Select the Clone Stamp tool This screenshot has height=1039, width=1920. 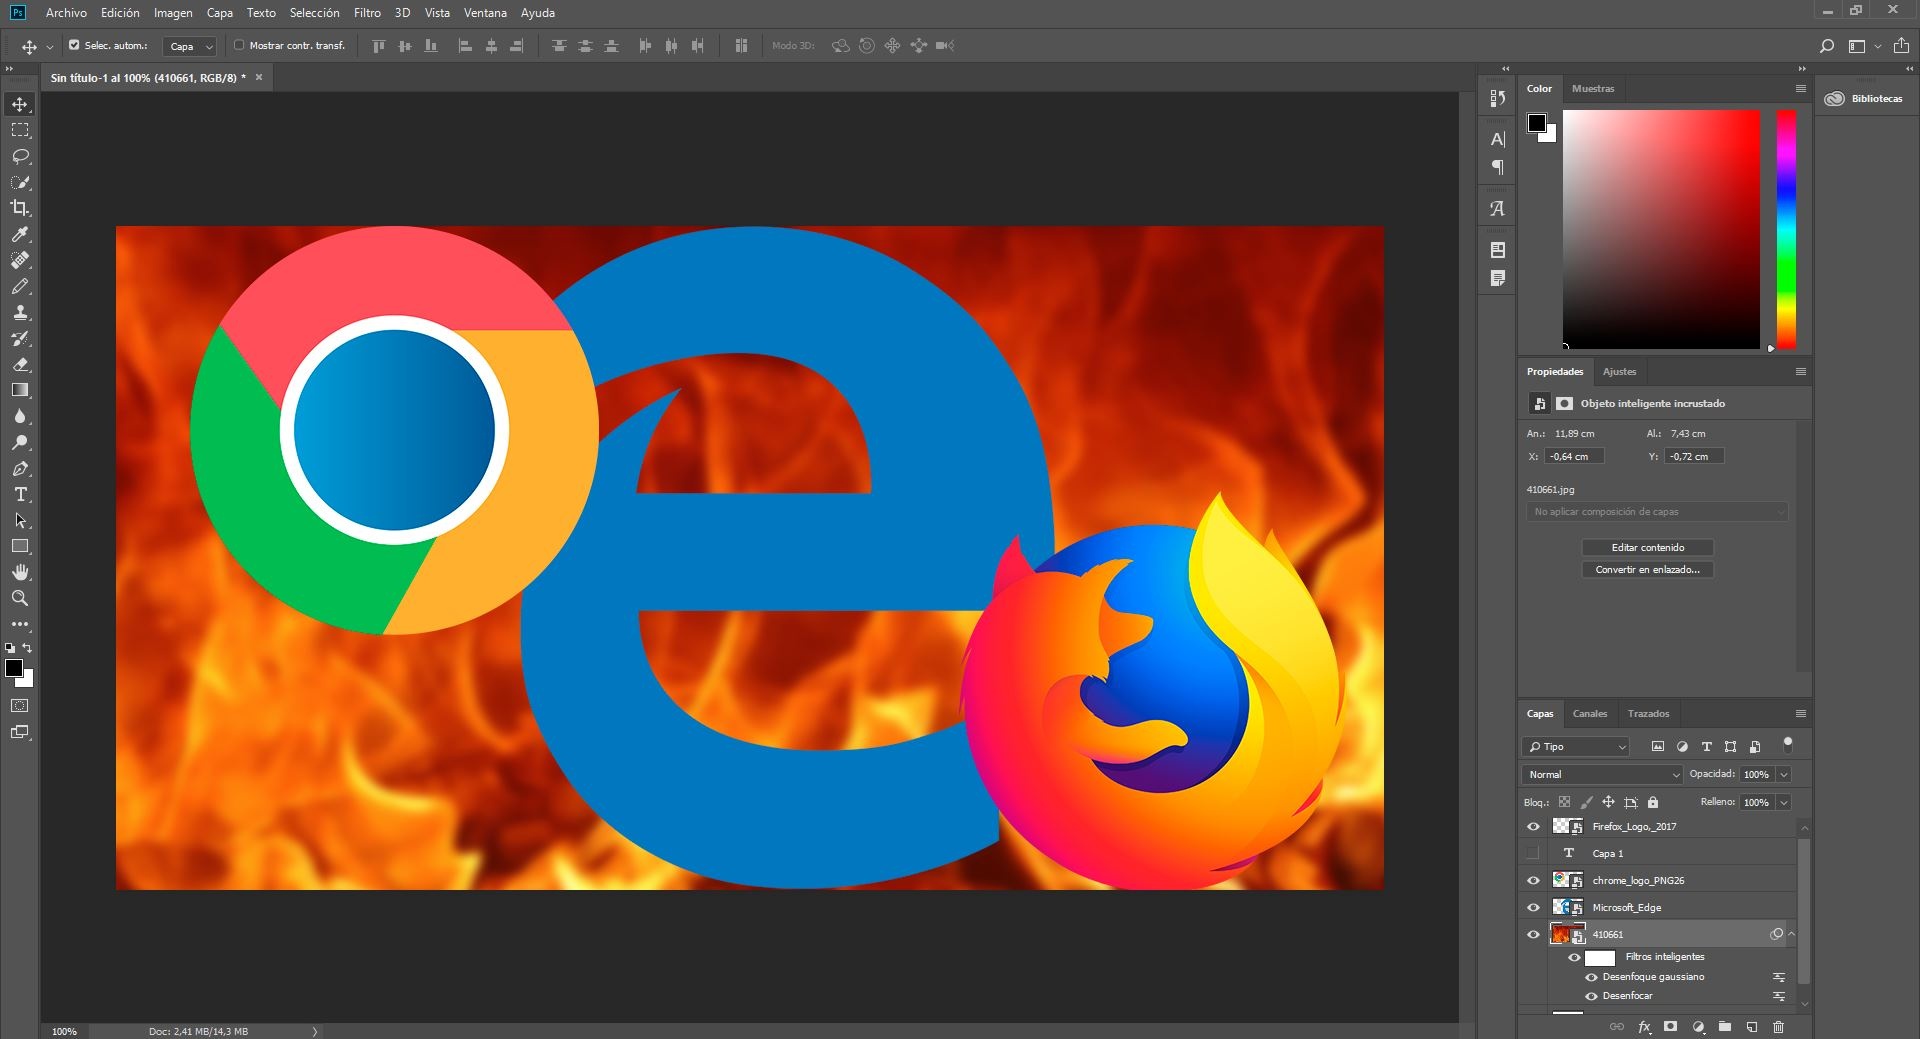[20, 312]
